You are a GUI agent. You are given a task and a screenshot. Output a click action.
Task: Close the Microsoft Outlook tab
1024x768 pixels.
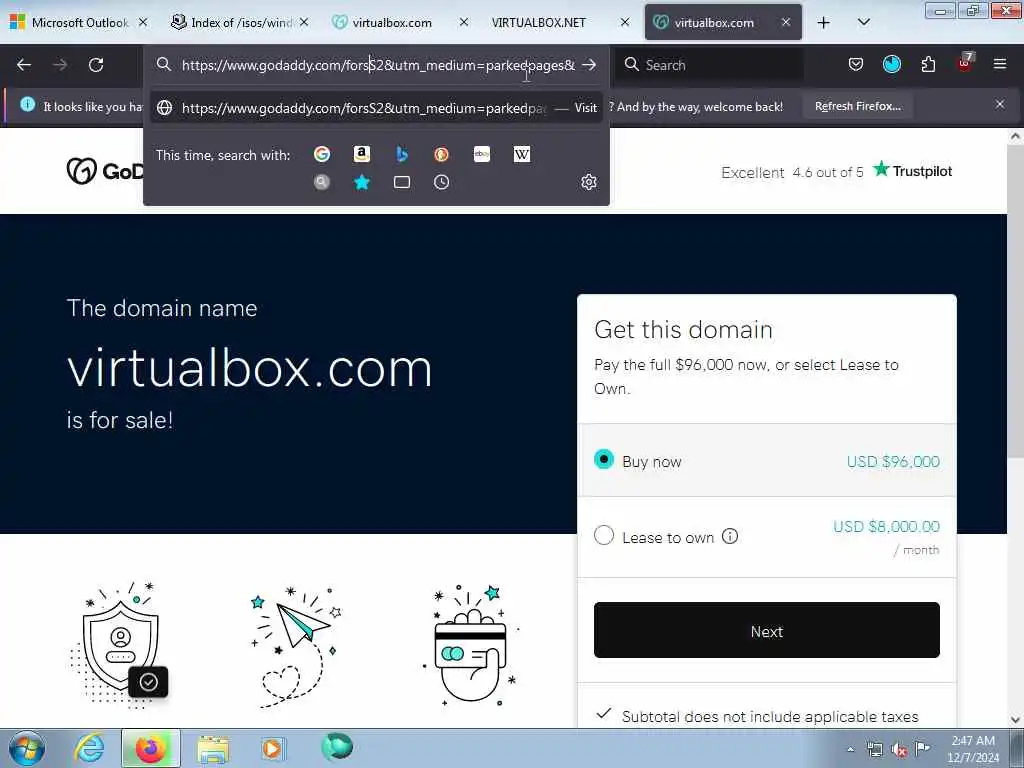143,22
